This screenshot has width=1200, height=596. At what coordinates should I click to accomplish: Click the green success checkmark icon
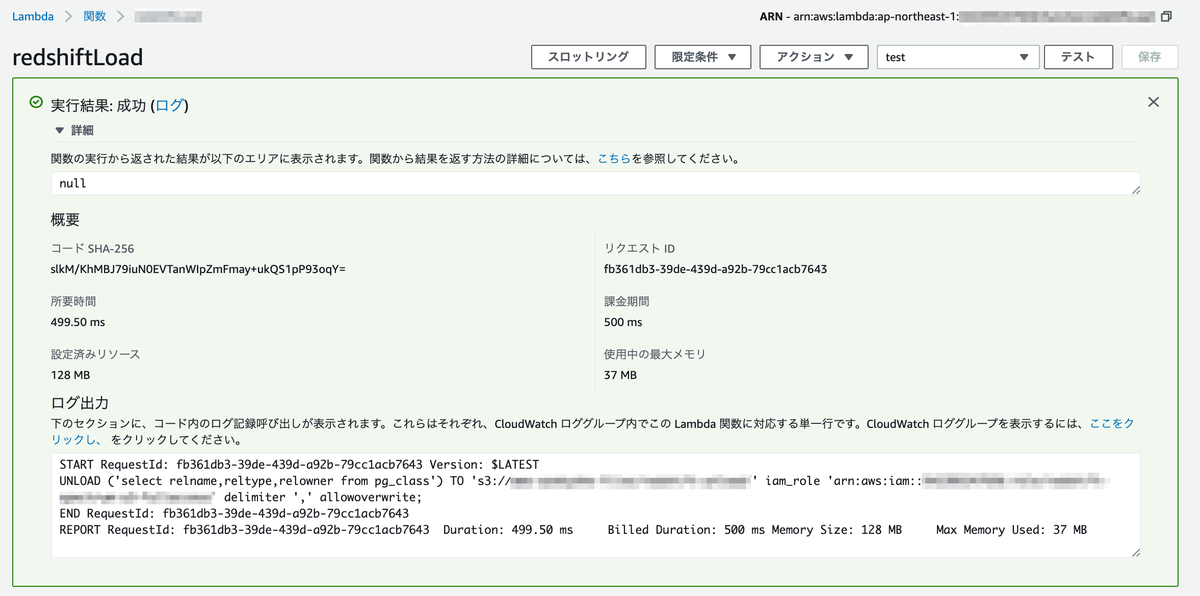click(36, 103)
